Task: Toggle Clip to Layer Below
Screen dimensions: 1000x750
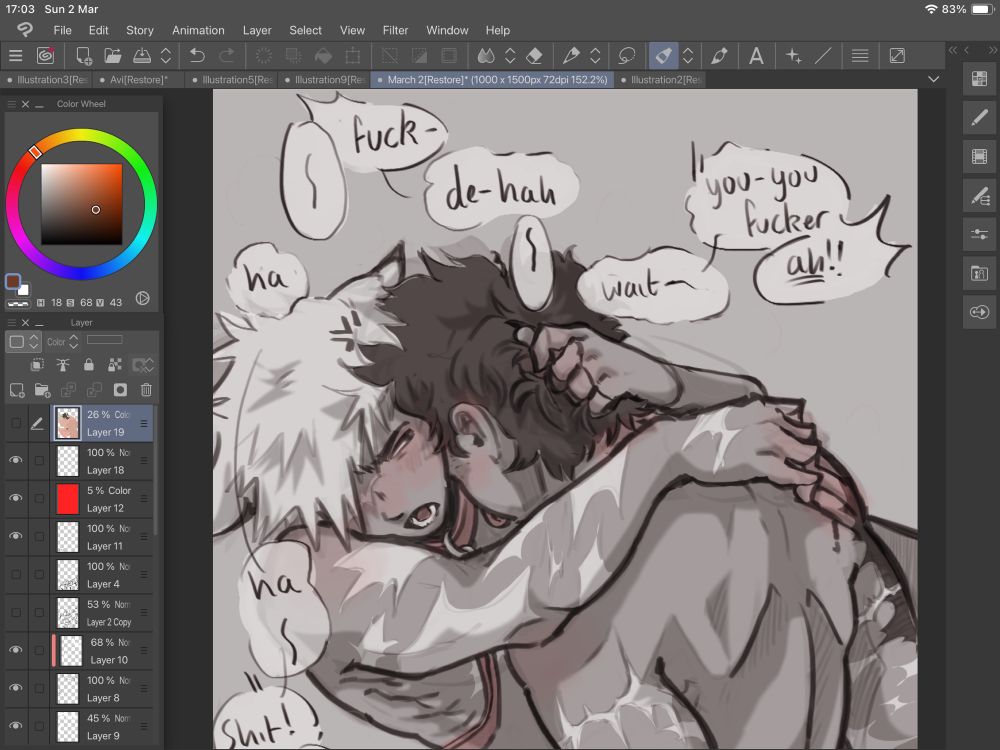Action: [x=37, y=365]
